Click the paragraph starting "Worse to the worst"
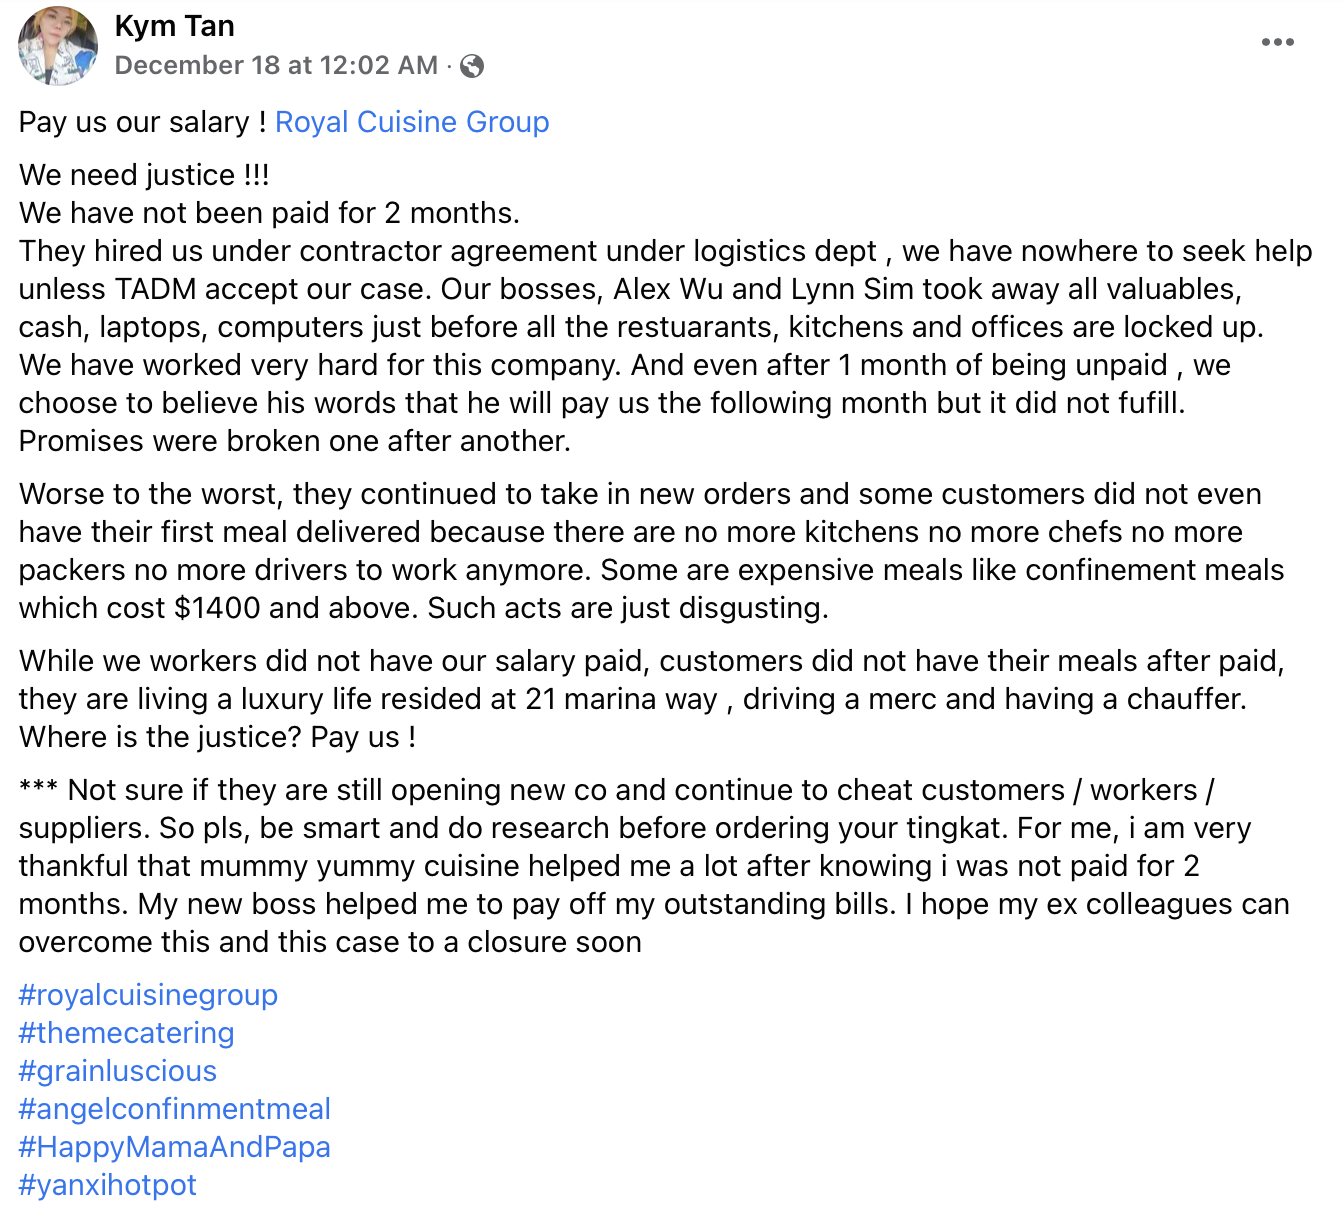Screen dimensions: 1344x1206 coord(651,551)
